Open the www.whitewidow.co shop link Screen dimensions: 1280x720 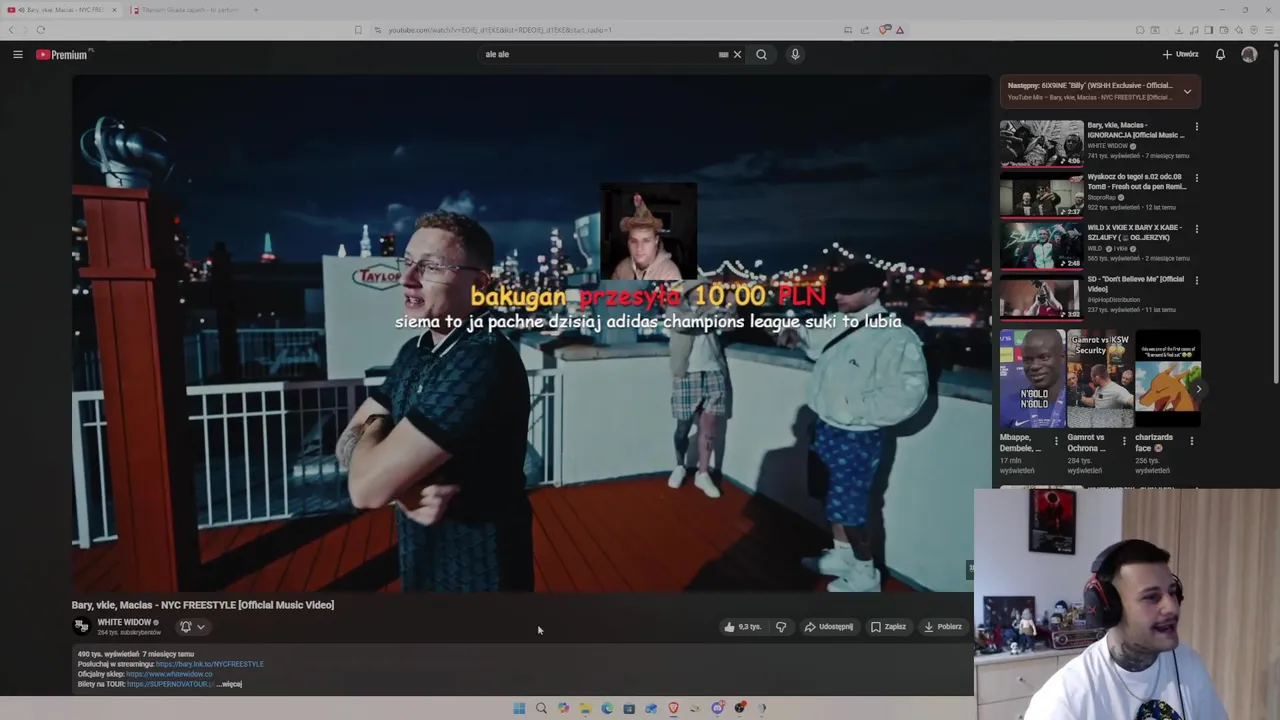pyautogui.click(x=169, y=674)
